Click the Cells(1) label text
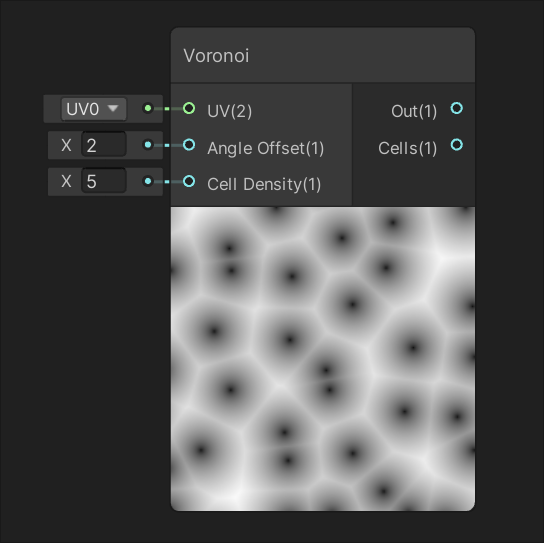544x543 pixels. point(407,148)
